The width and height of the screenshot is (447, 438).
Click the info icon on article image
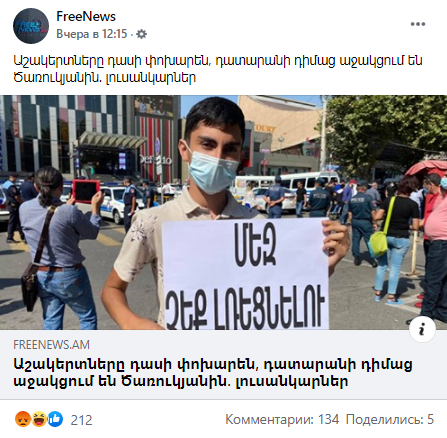coord(422,329)
